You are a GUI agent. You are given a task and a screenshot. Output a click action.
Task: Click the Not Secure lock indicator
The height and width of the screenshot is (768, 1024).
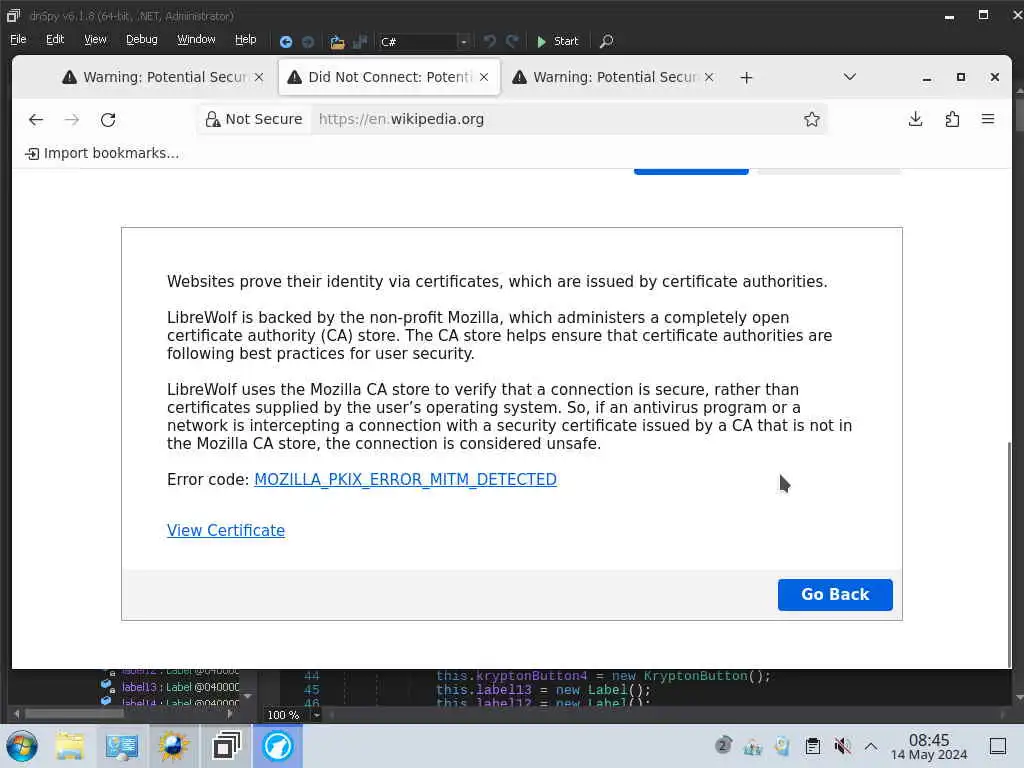[253, 120]
